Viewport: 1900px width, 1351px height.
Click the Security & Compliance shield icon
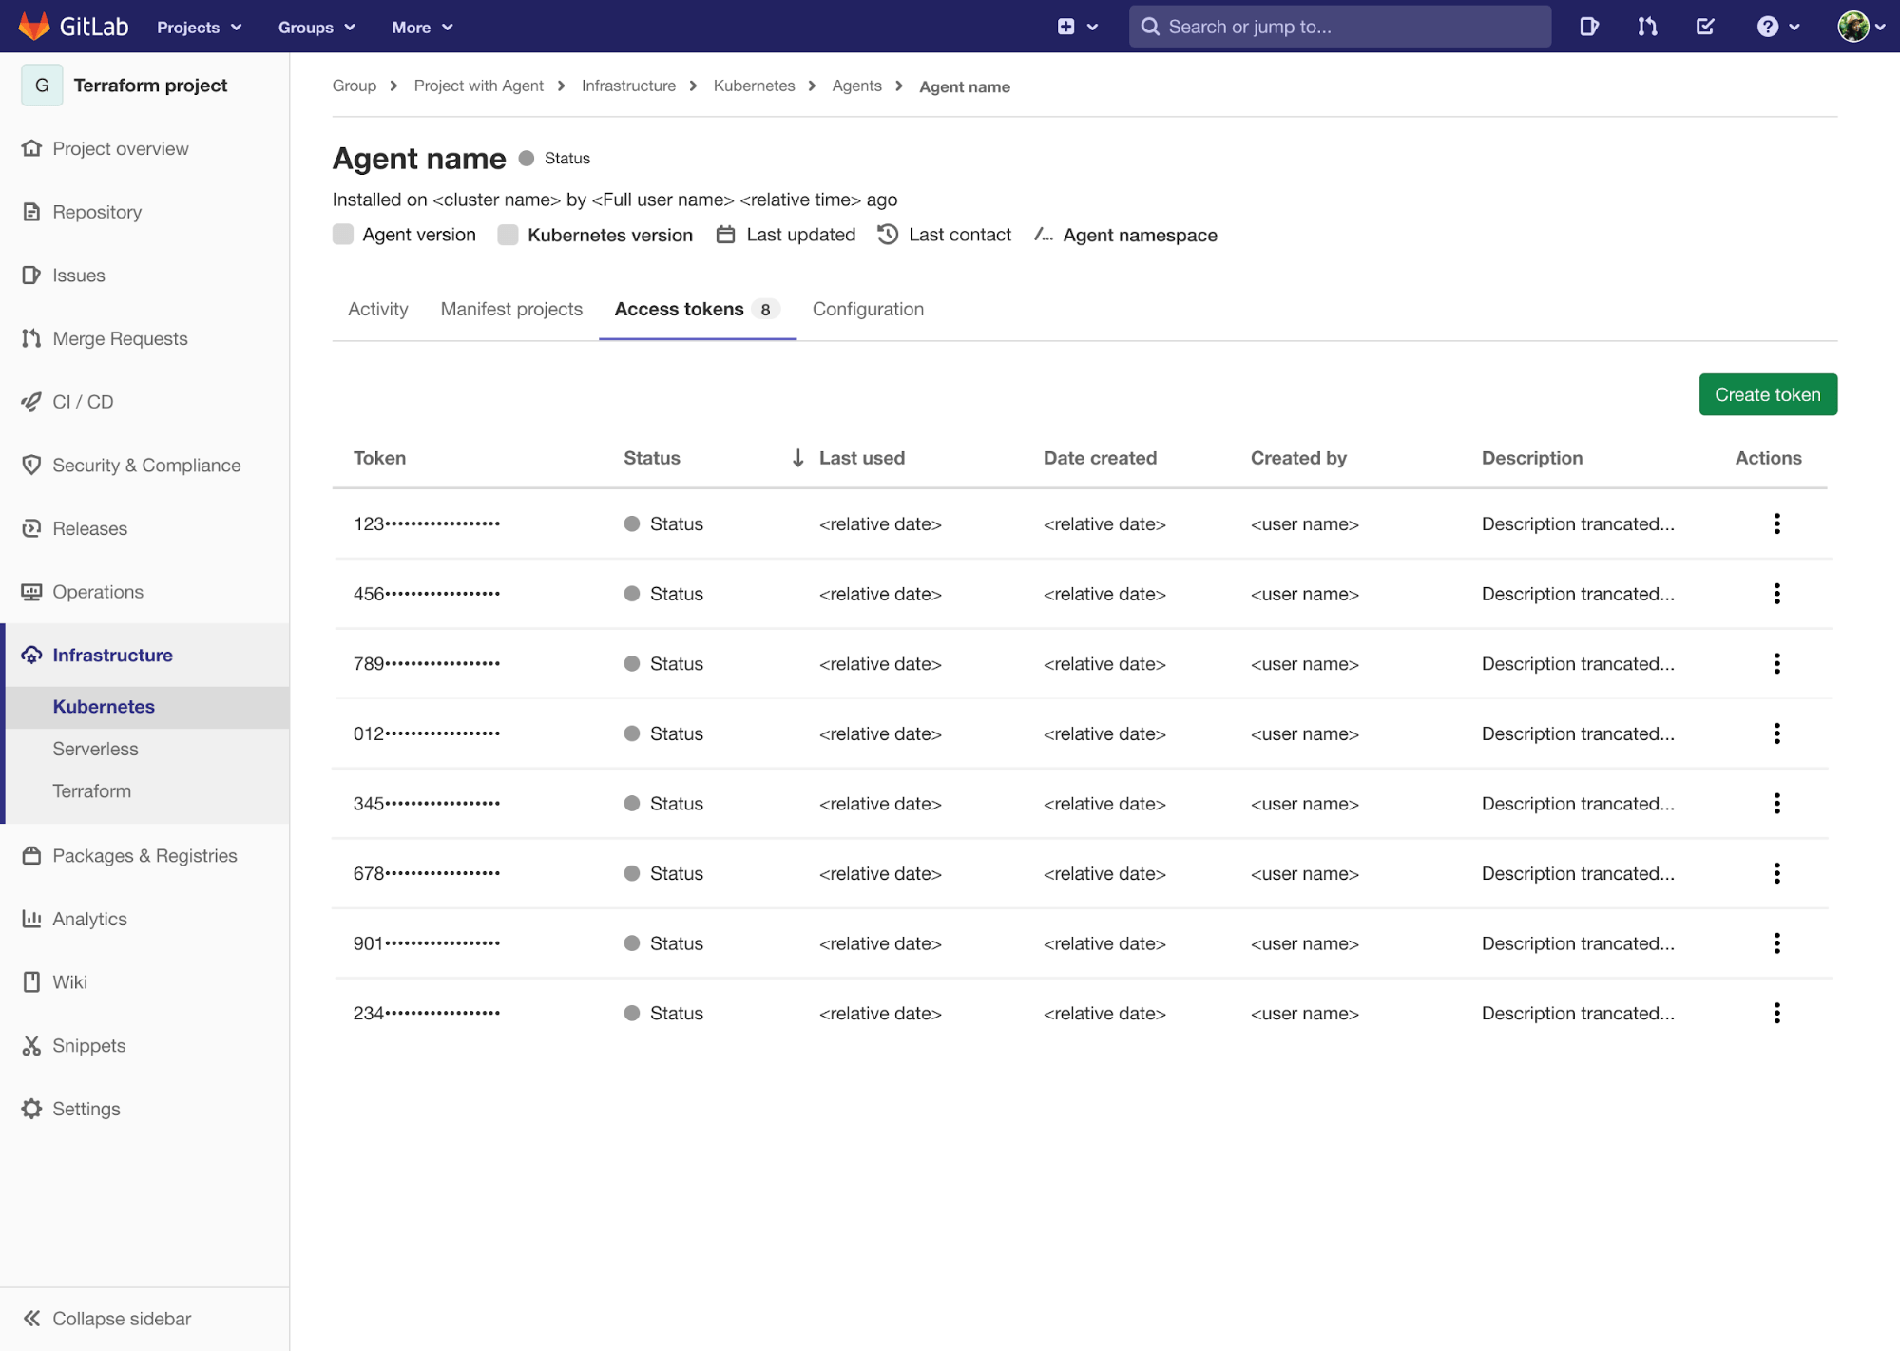pos(31,465)
